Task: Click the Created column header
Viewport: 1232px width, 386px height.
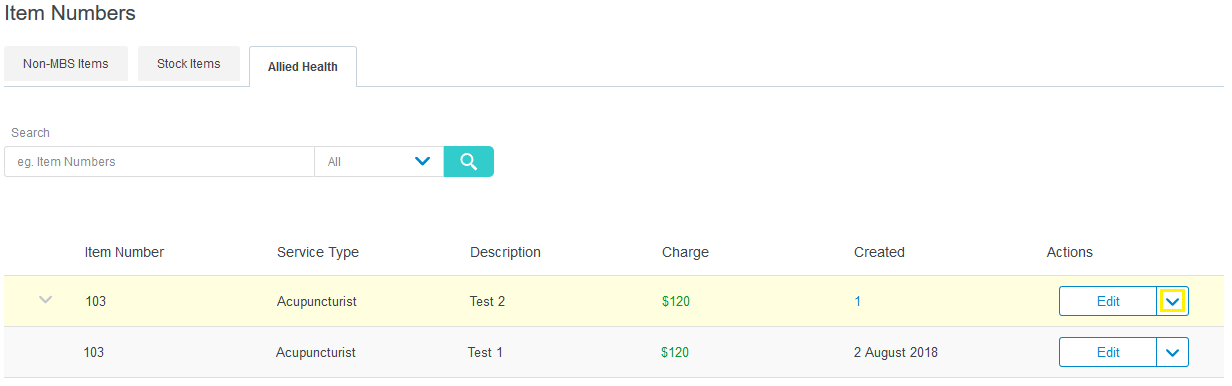Action: 879,252
